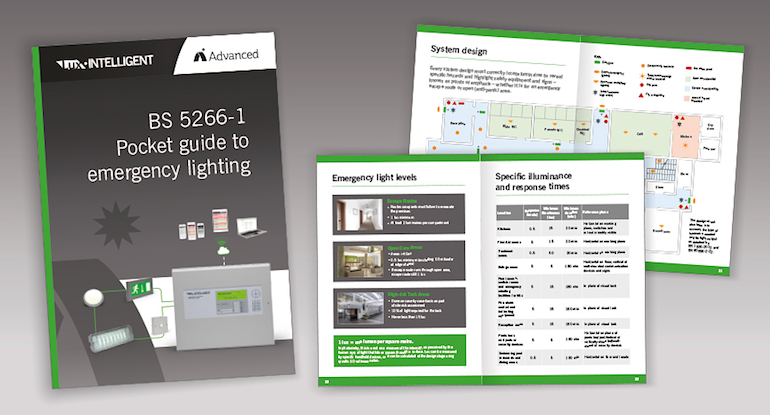Click the cloud Wi-Fi icon above panel

pyautogui.click(x=223, y=249)
